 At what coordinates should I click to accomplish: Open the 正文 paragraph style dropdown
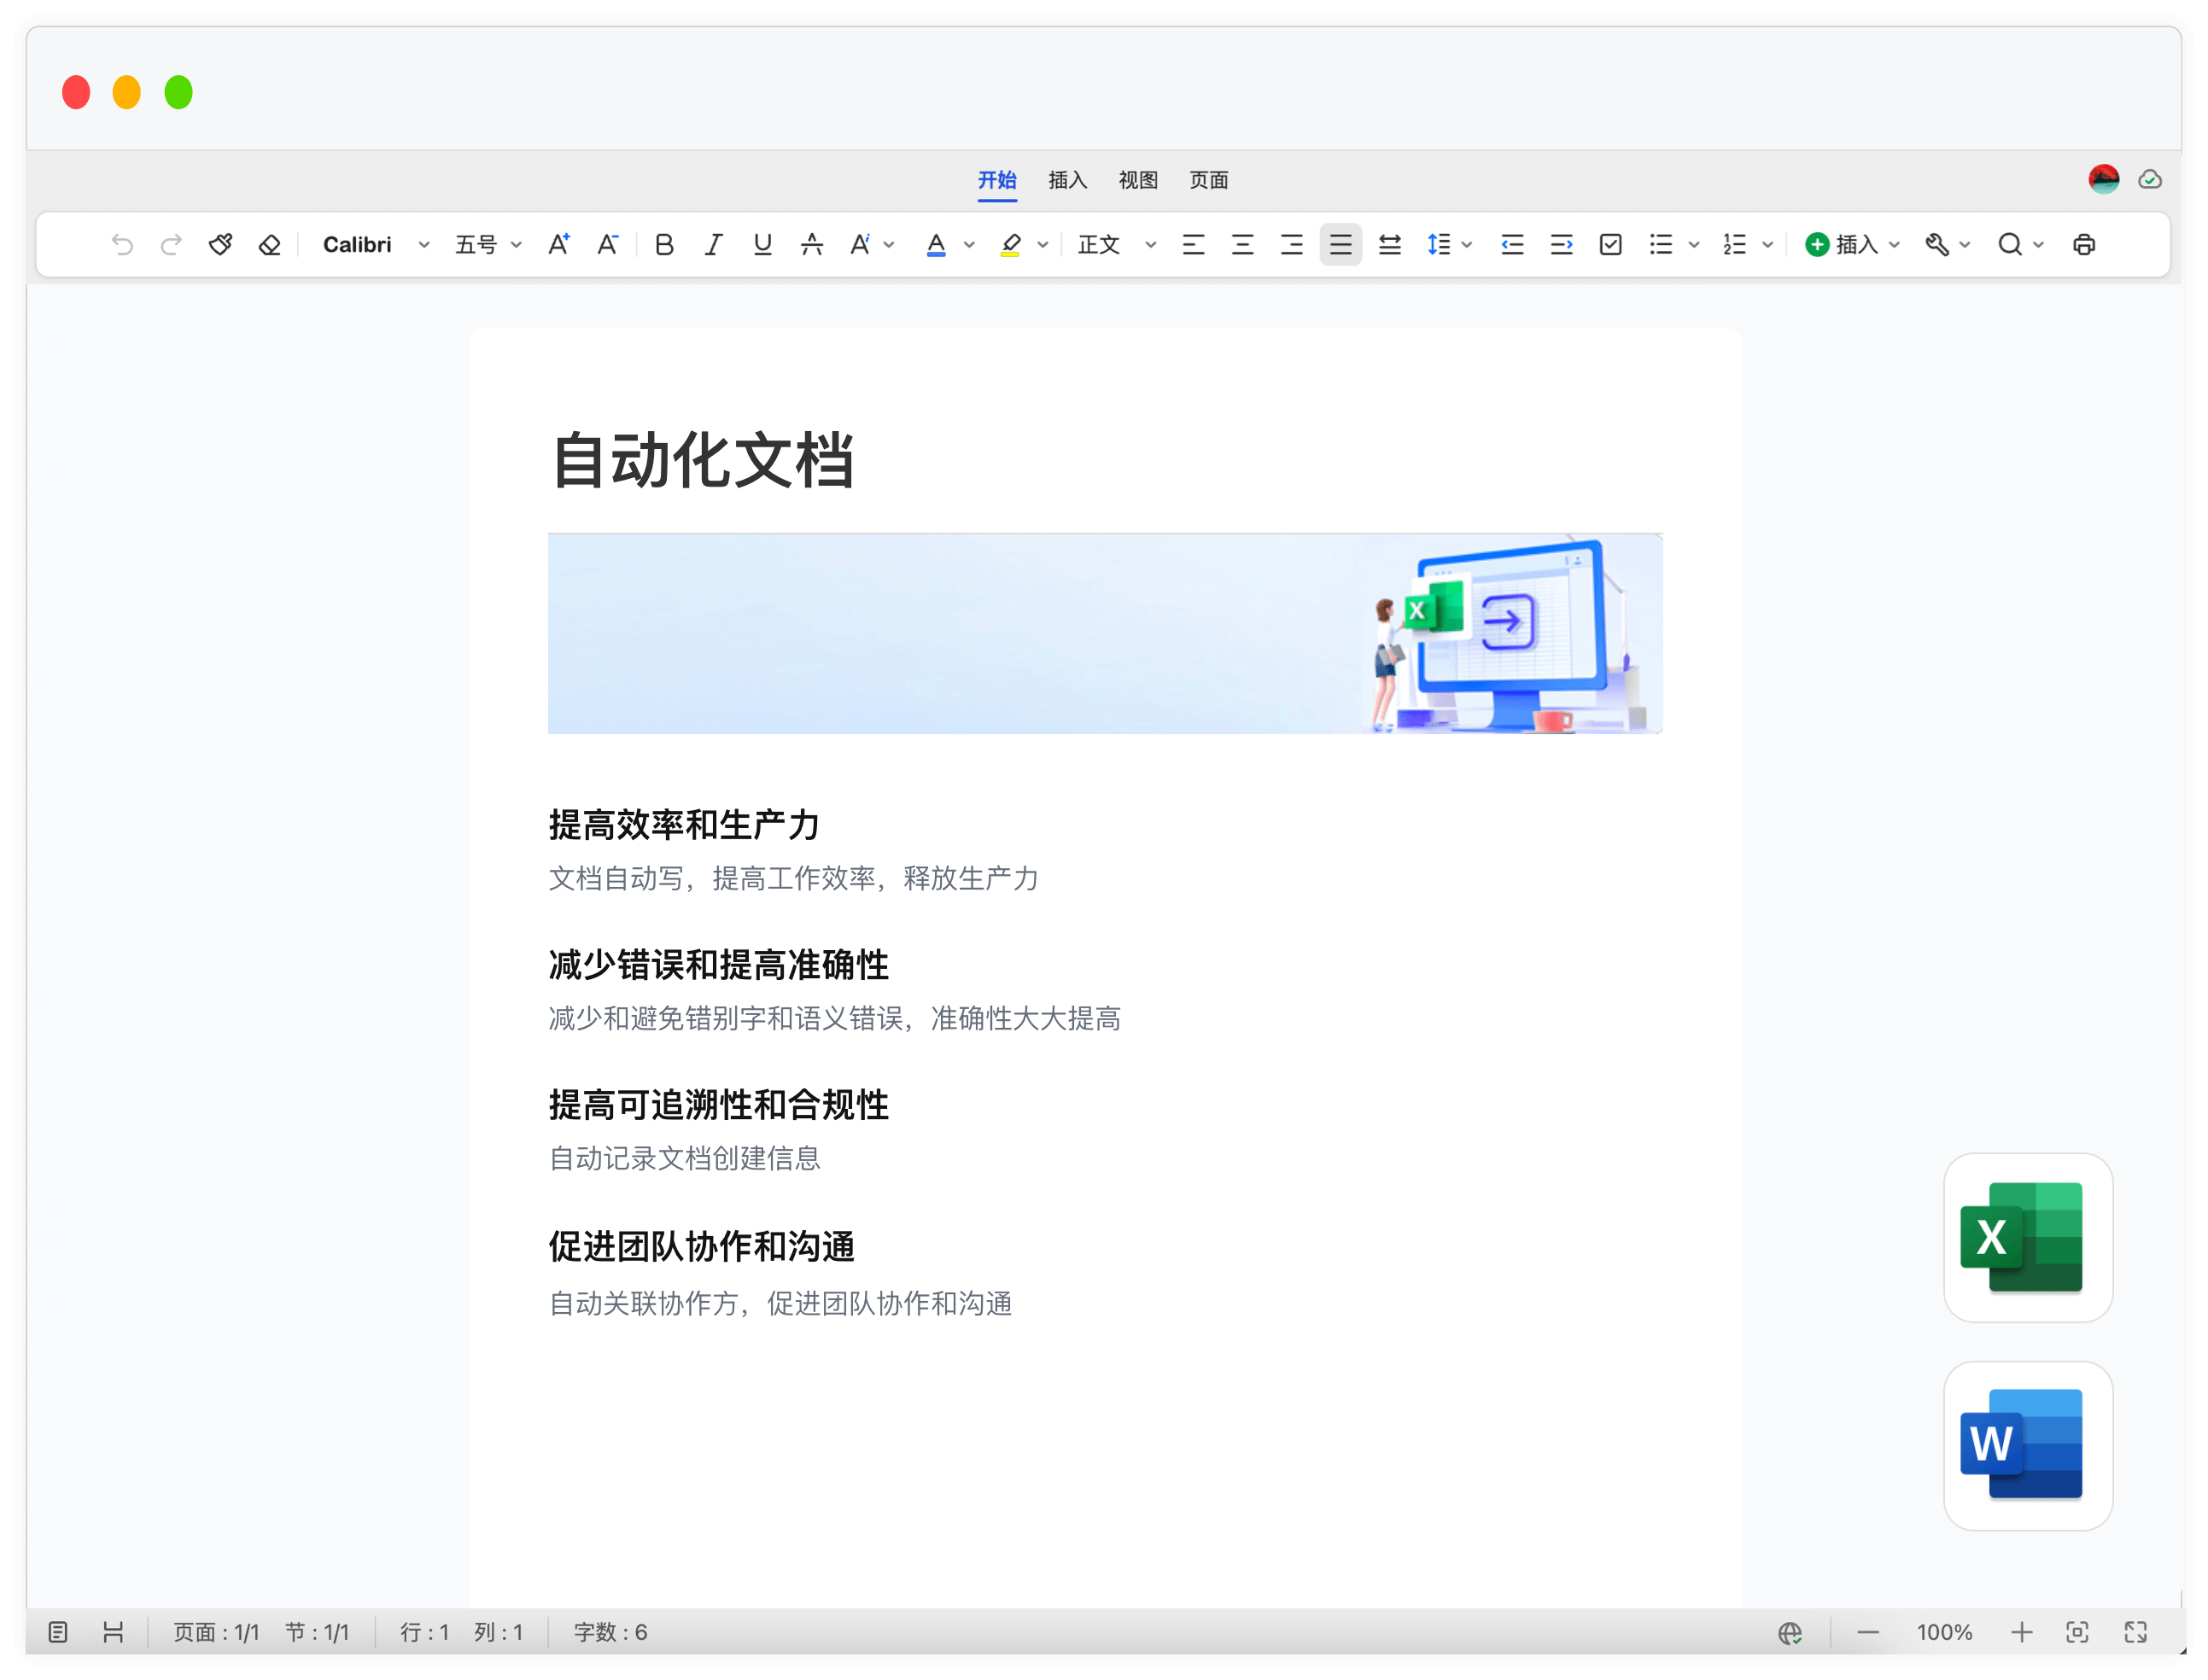pyautogui.click(x=1116, y=245)
